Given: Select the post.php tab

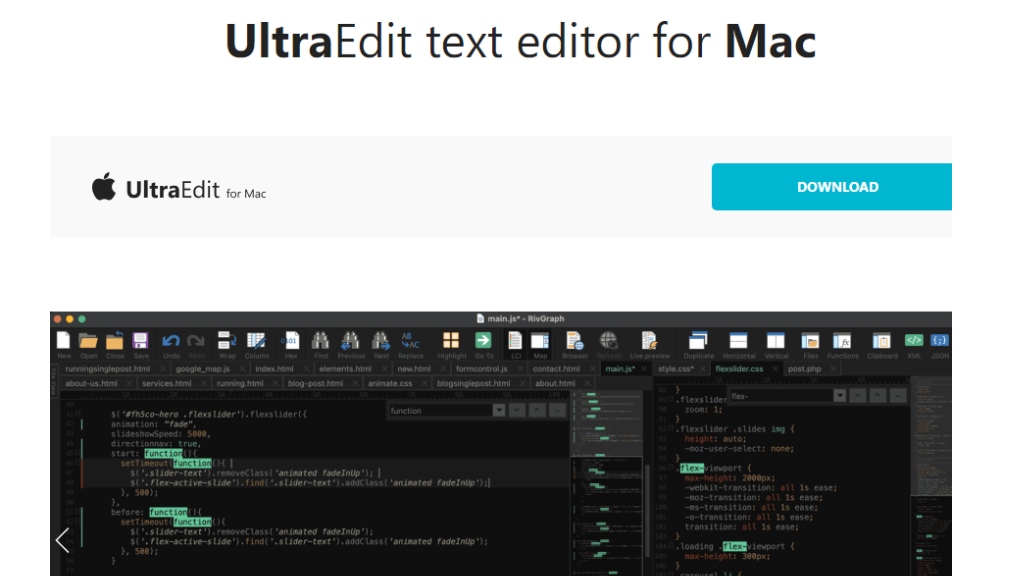Looking at the screenshot, I should 805,369.
